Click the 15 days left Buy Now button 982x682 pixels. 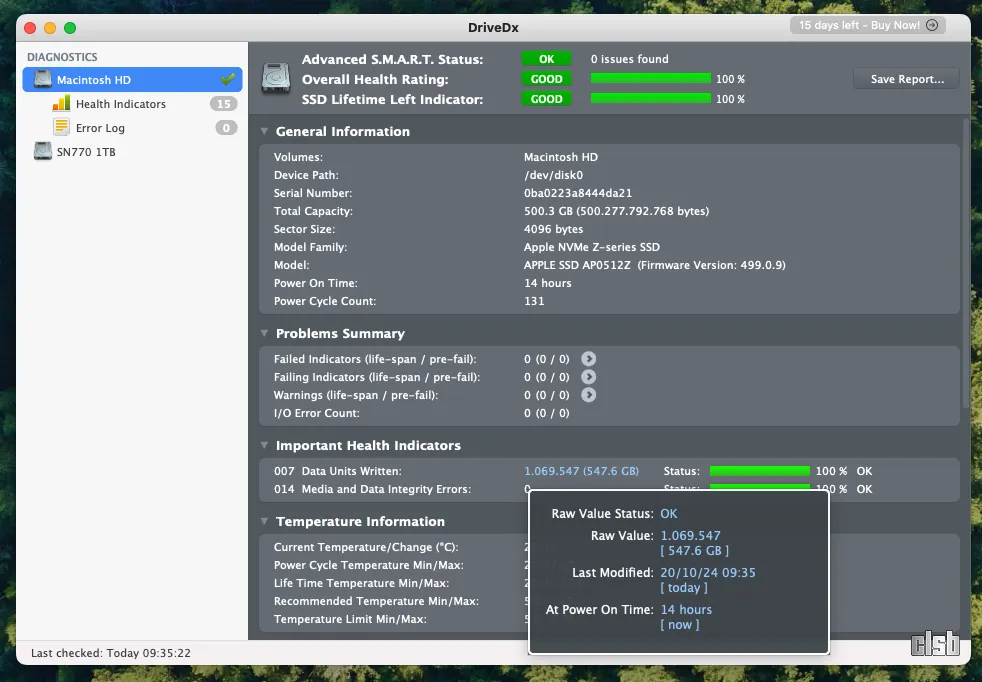pyautogui.click(x=868, y=26)
